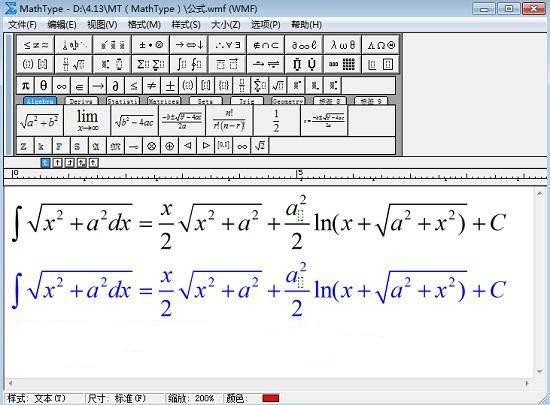Insert the pi symbol from small bar
The height and width of the screenshot is (405, 550).
[x=25, y=86]
